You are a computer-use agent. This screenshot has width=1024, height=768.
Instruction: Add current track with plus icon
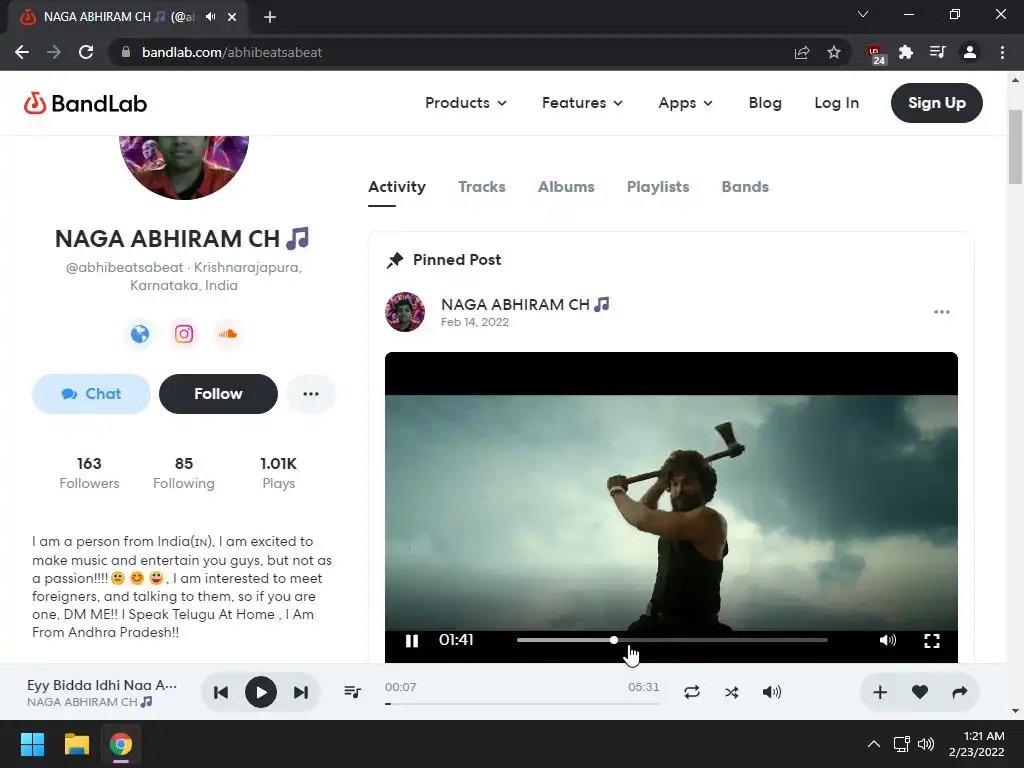[x=880, y=692]
